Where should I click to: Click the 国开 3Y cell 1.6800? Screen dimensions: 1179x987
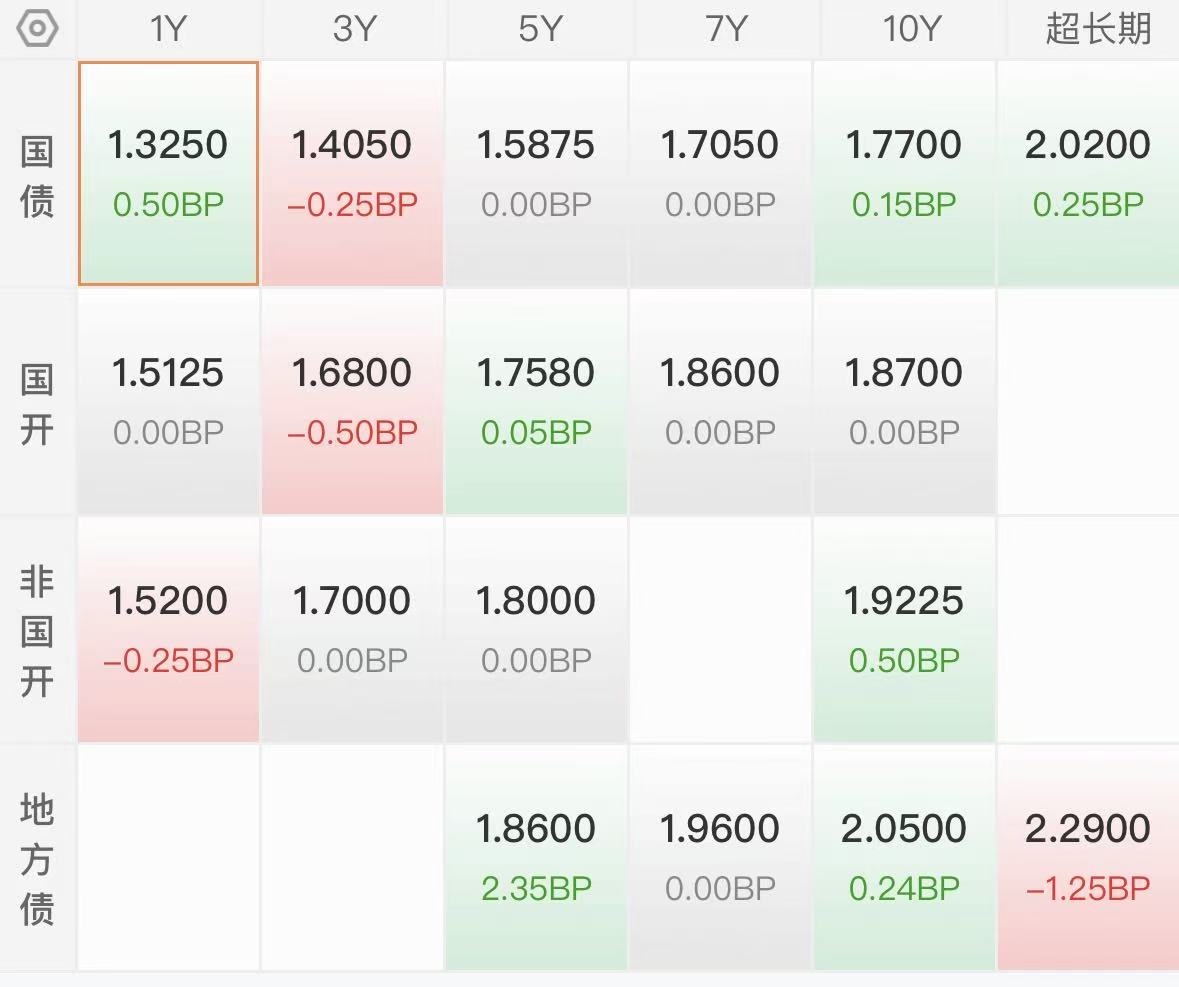pos(352,401)
